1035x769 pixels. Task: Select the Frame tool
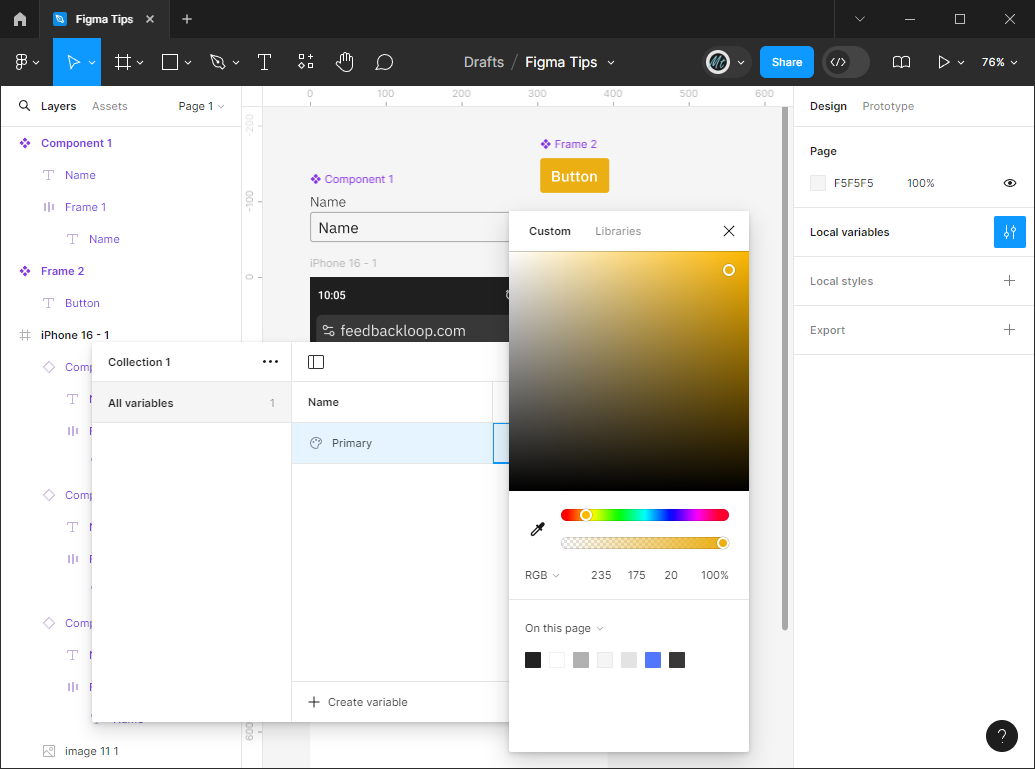[122, 62]
